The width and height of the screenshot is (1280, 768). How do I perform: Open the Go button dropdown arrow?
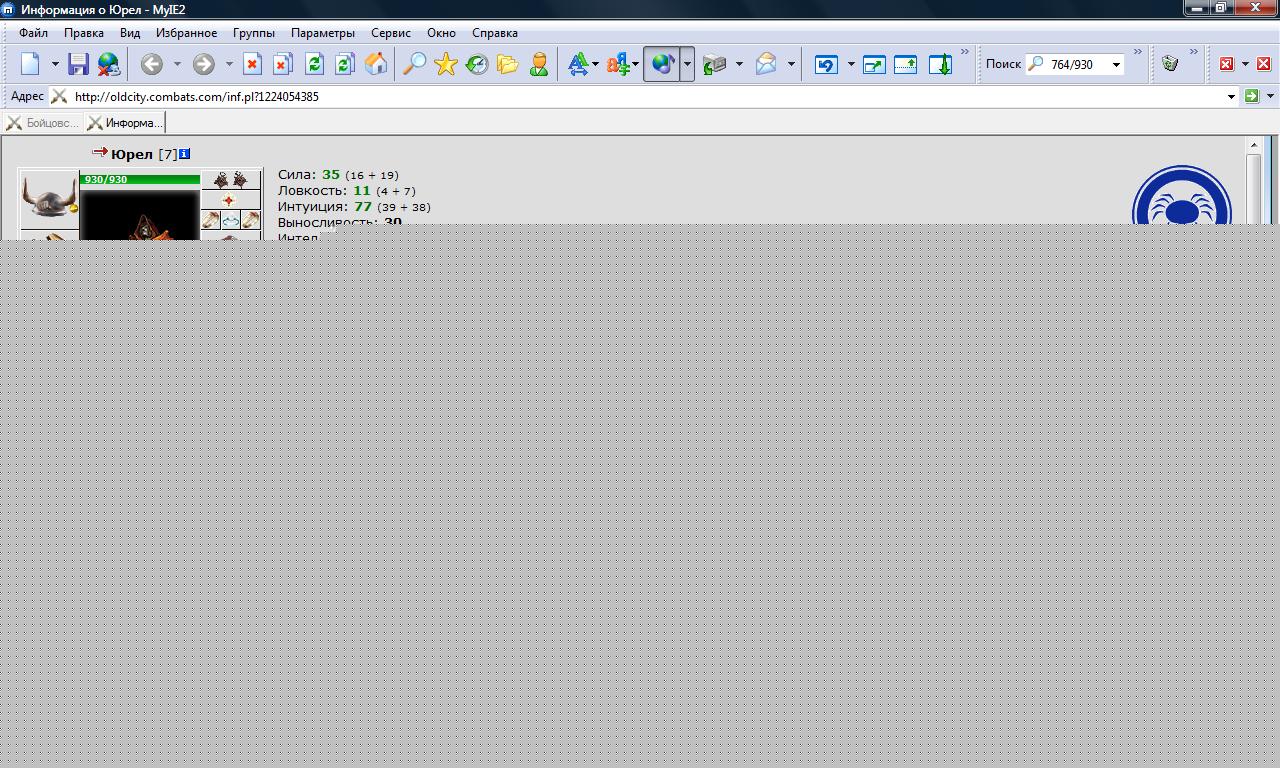coord(1270,96)
